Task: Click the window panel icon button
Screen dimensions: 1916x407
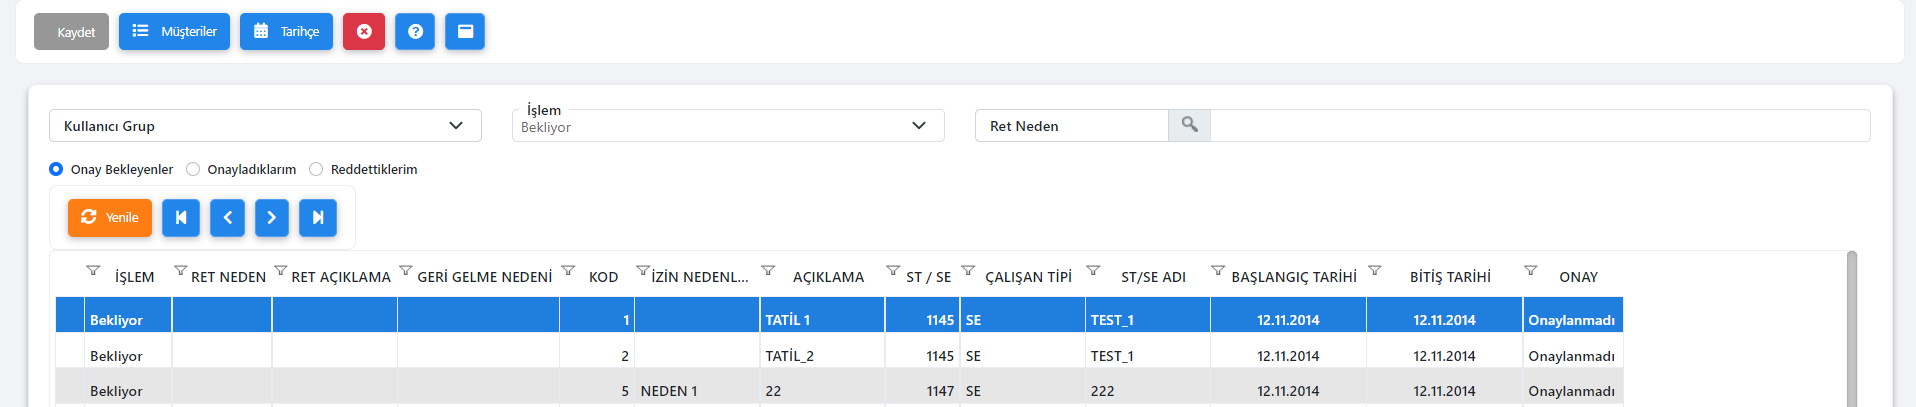Action: [465, 32]
